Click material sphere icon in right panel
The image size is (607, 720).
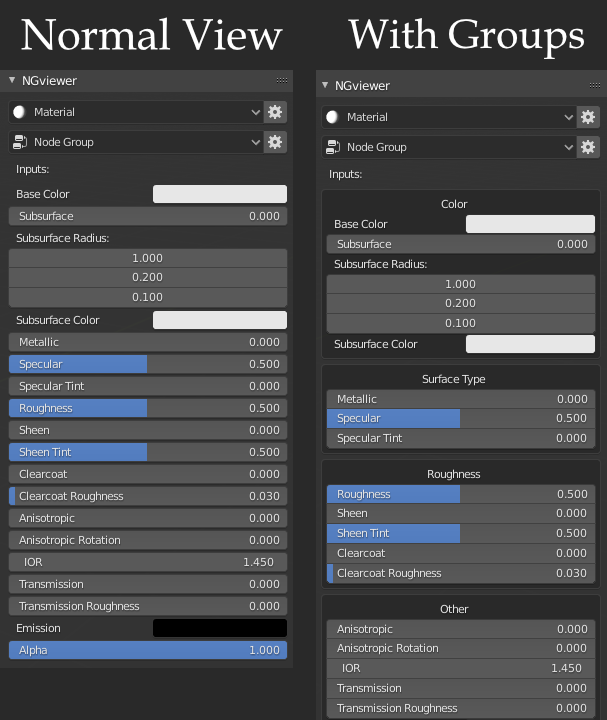tap(332, 117)
